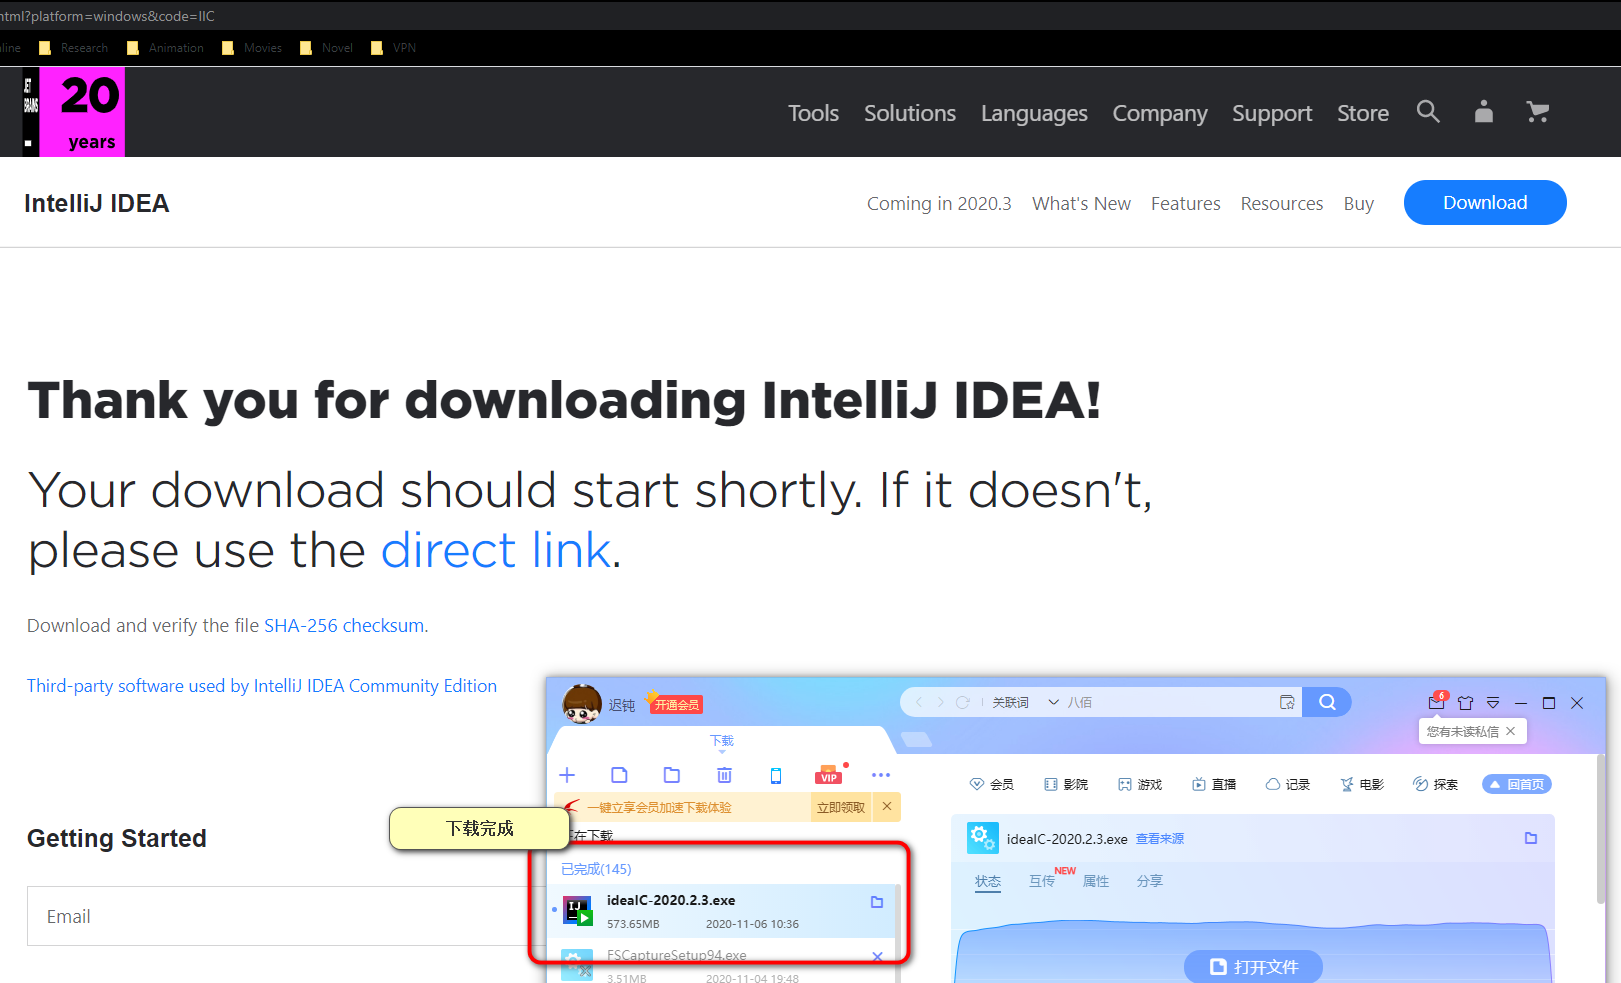Switch to the 属性 tab
Viewport: 1621px width, 983px height.
coord(1096,881)
